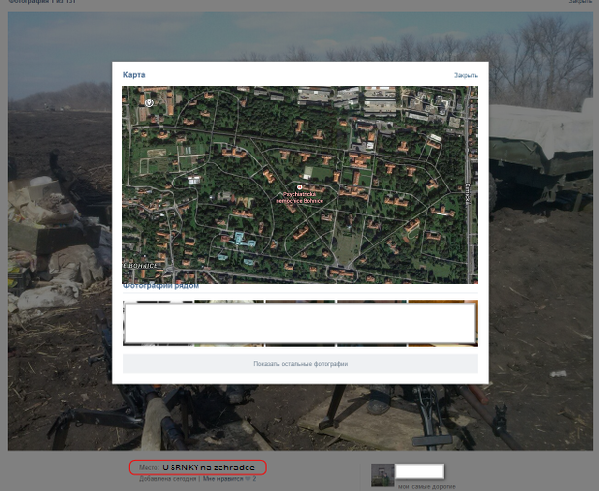
Task: Click the Мне нравится like link
Action: [x=223, y=478]
